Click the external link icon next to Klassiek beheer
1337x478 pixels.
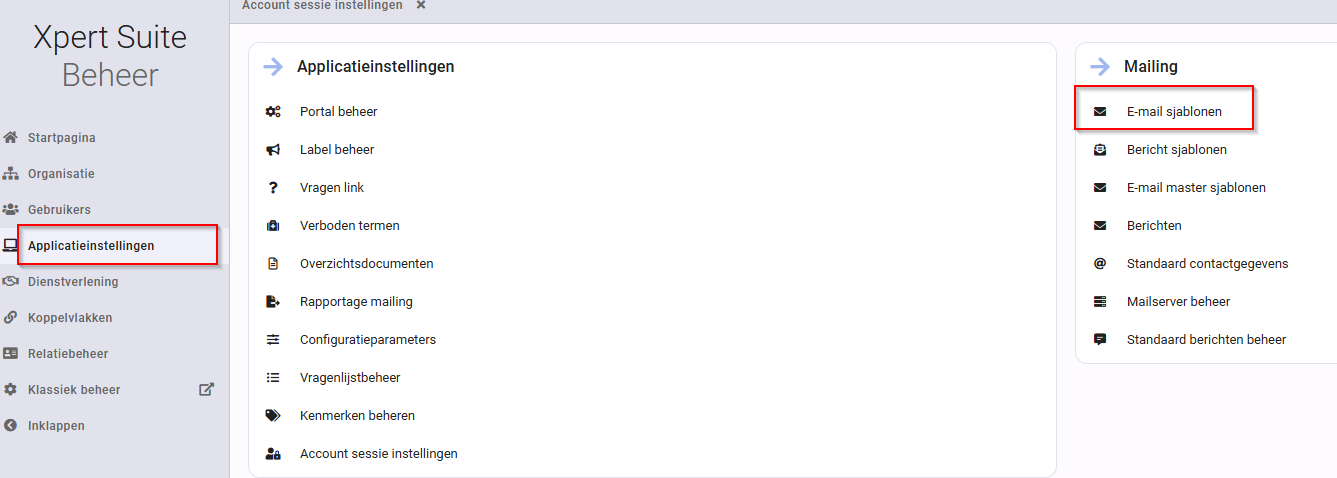(x=206, y=389)
